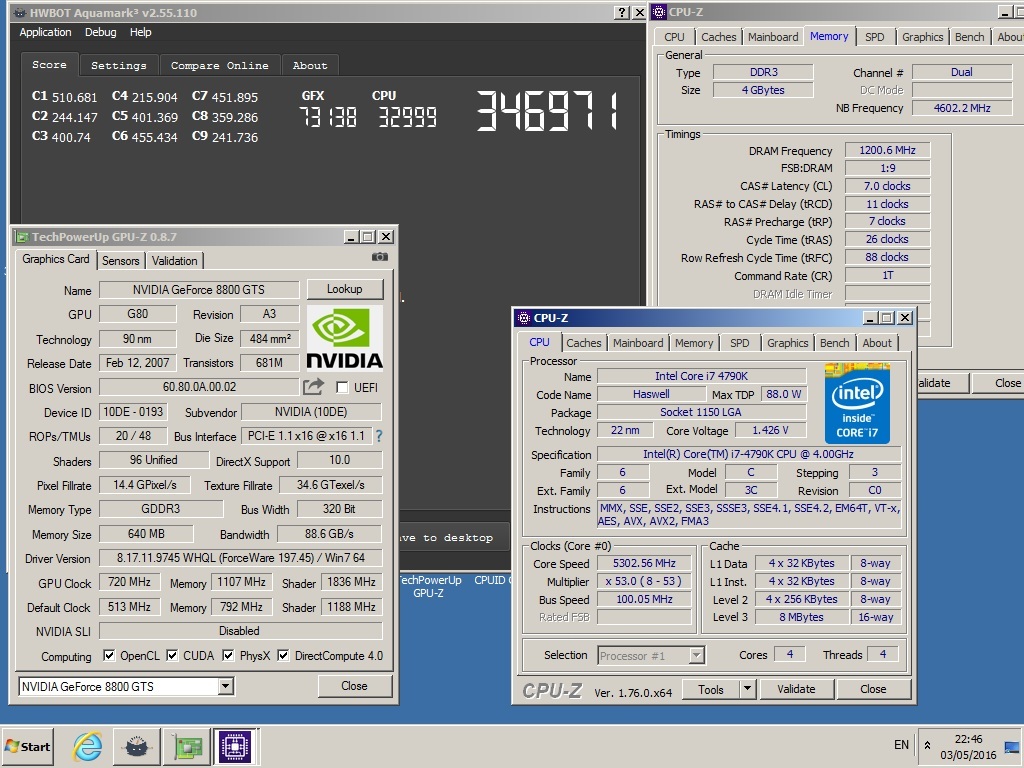This screenshot has width=1024, height=768.
Task: Open the Tools dropdown arrow in CPU-Z
Action: [747, 689]
